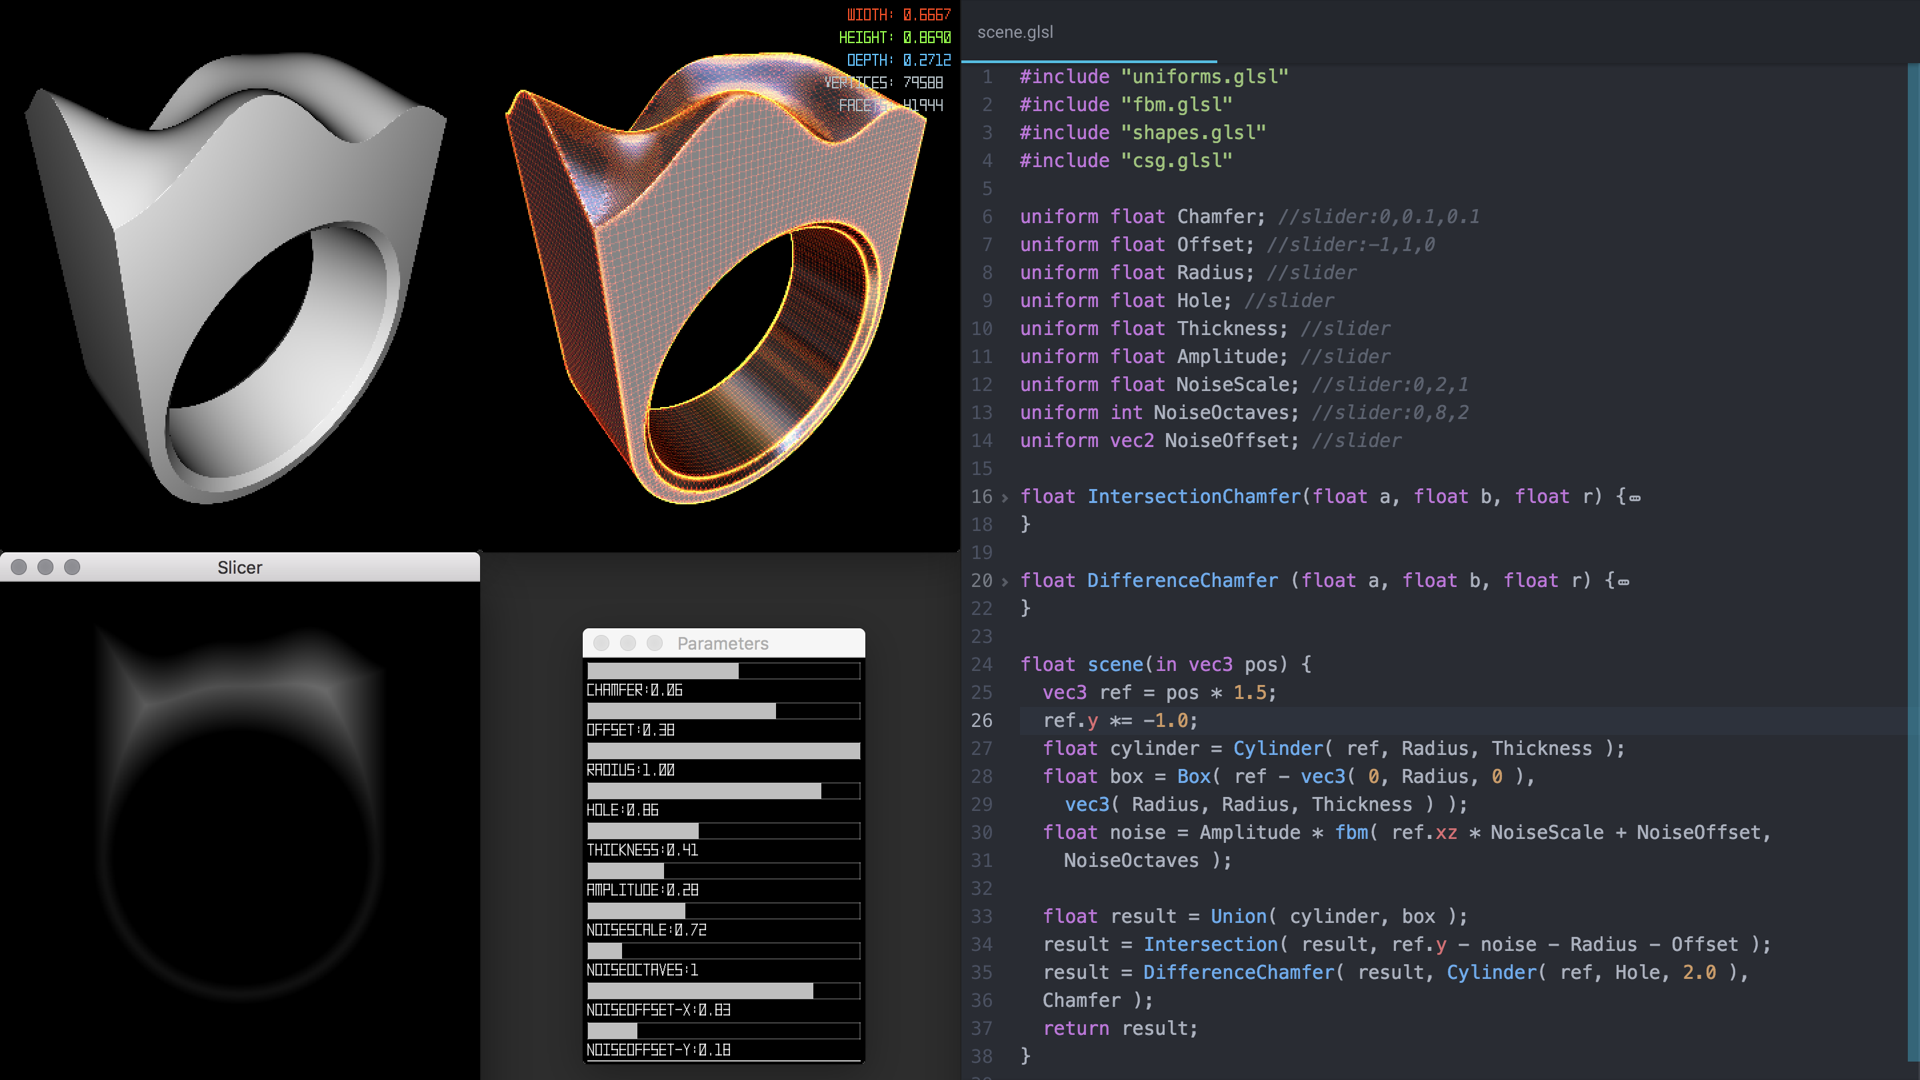Screen dimensions: 1920x1080
Task: Expand folded DifferenceChamfer function at line 20
Action: [1005, 581]
